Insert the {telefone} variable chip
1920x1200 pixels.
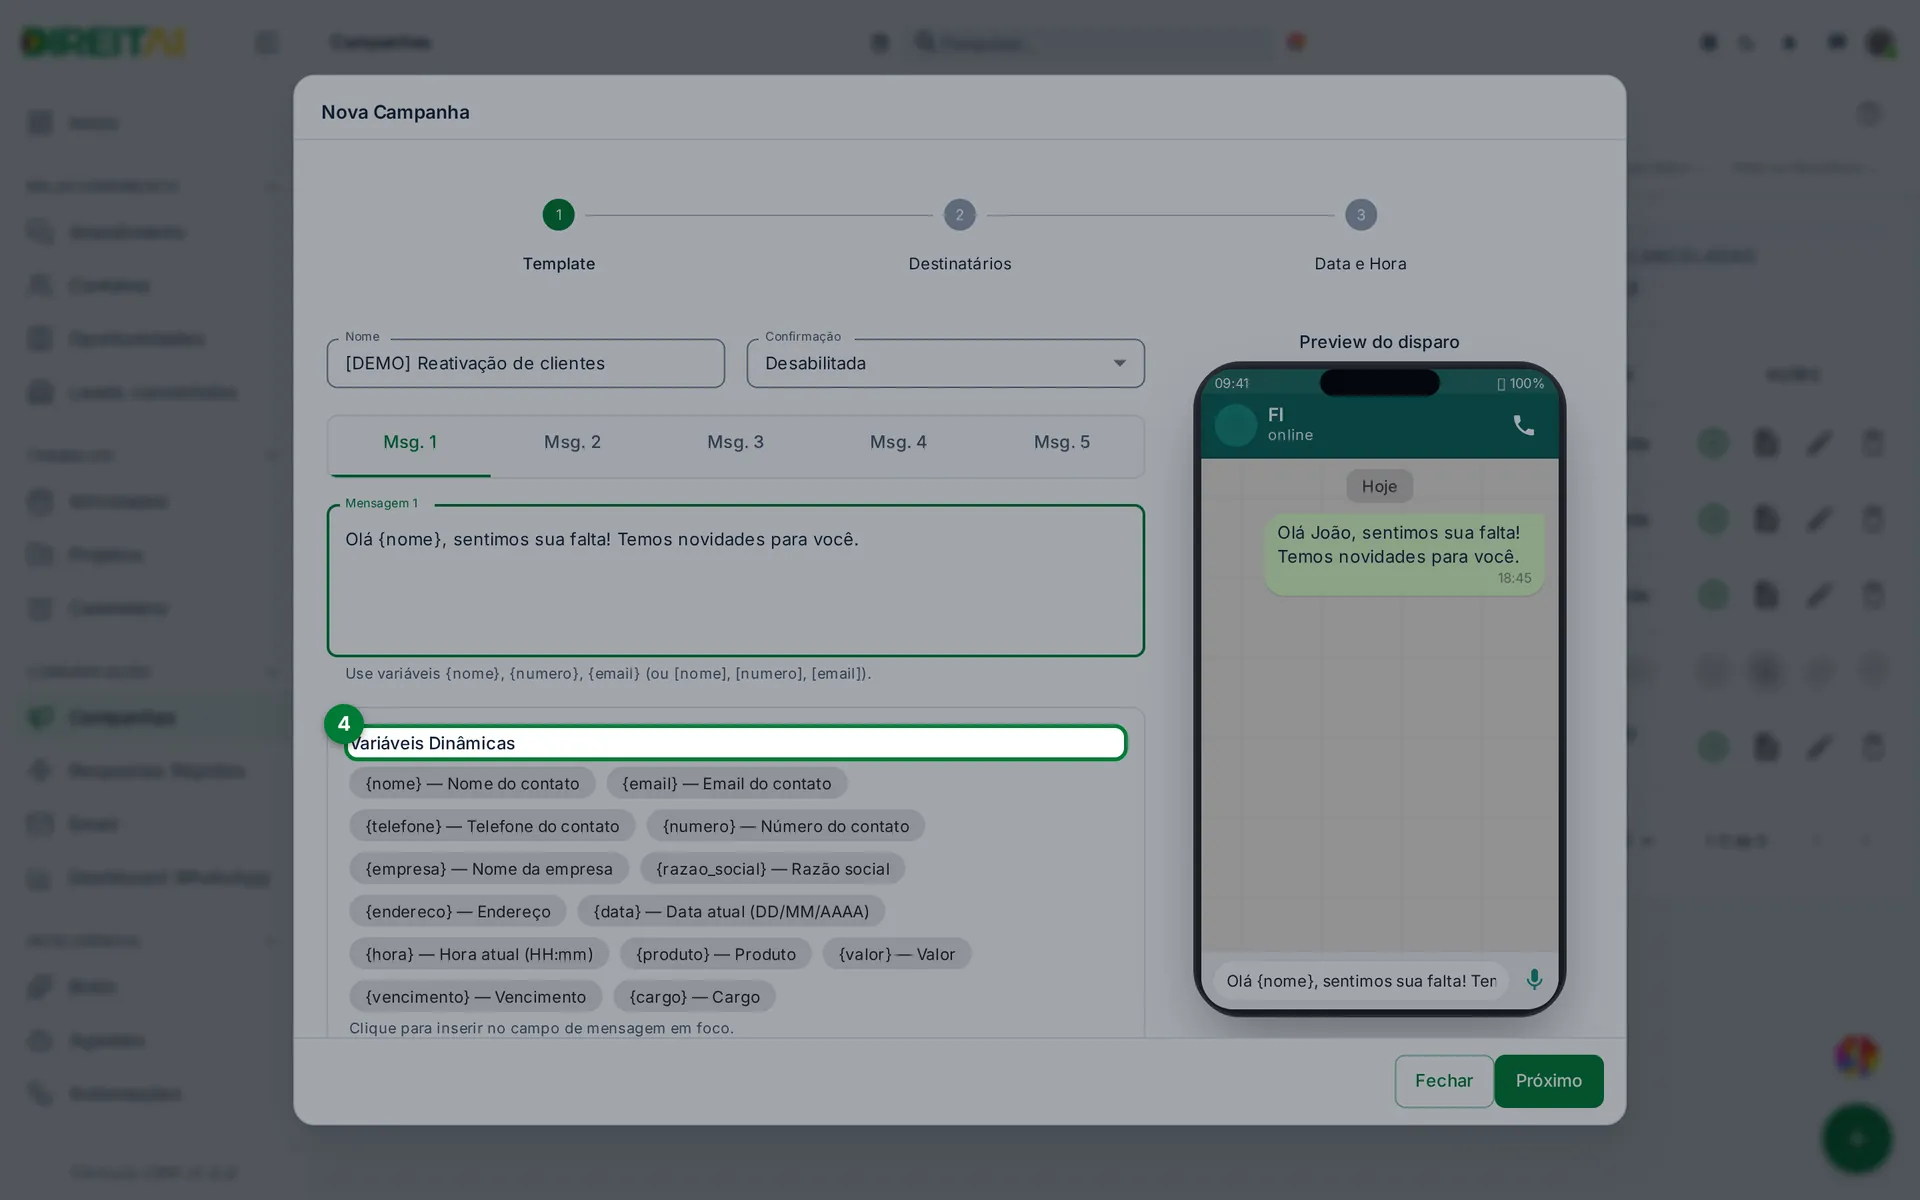[492, 826]
